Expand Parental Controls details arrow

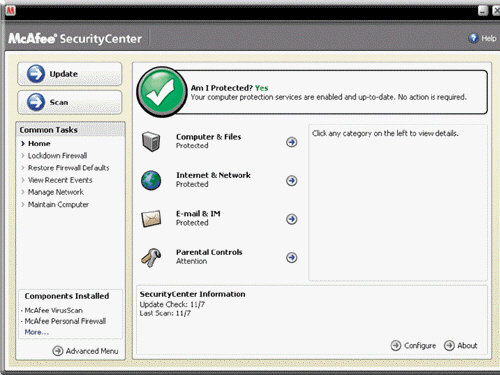pos(292,257)
